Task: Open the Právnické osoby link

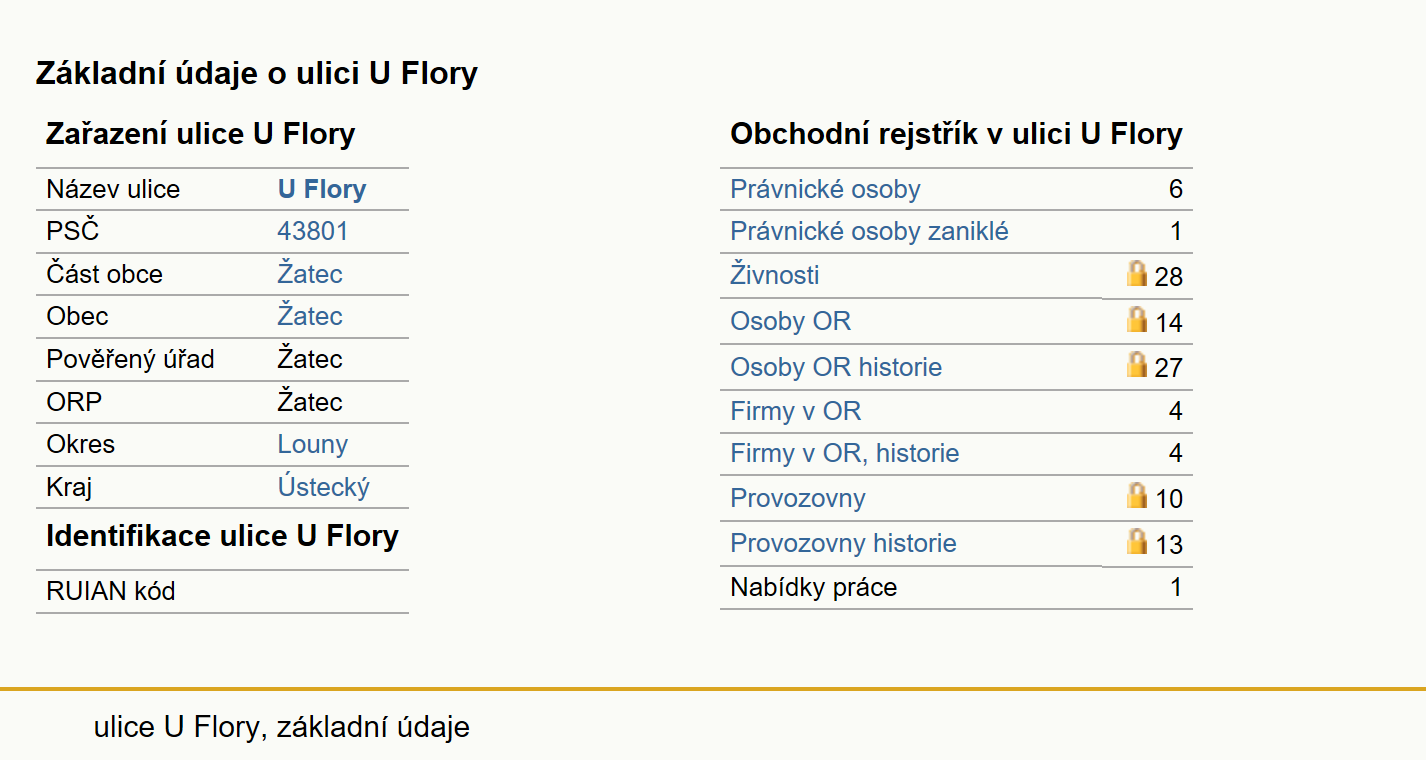Action: click(x=825, y=189)
